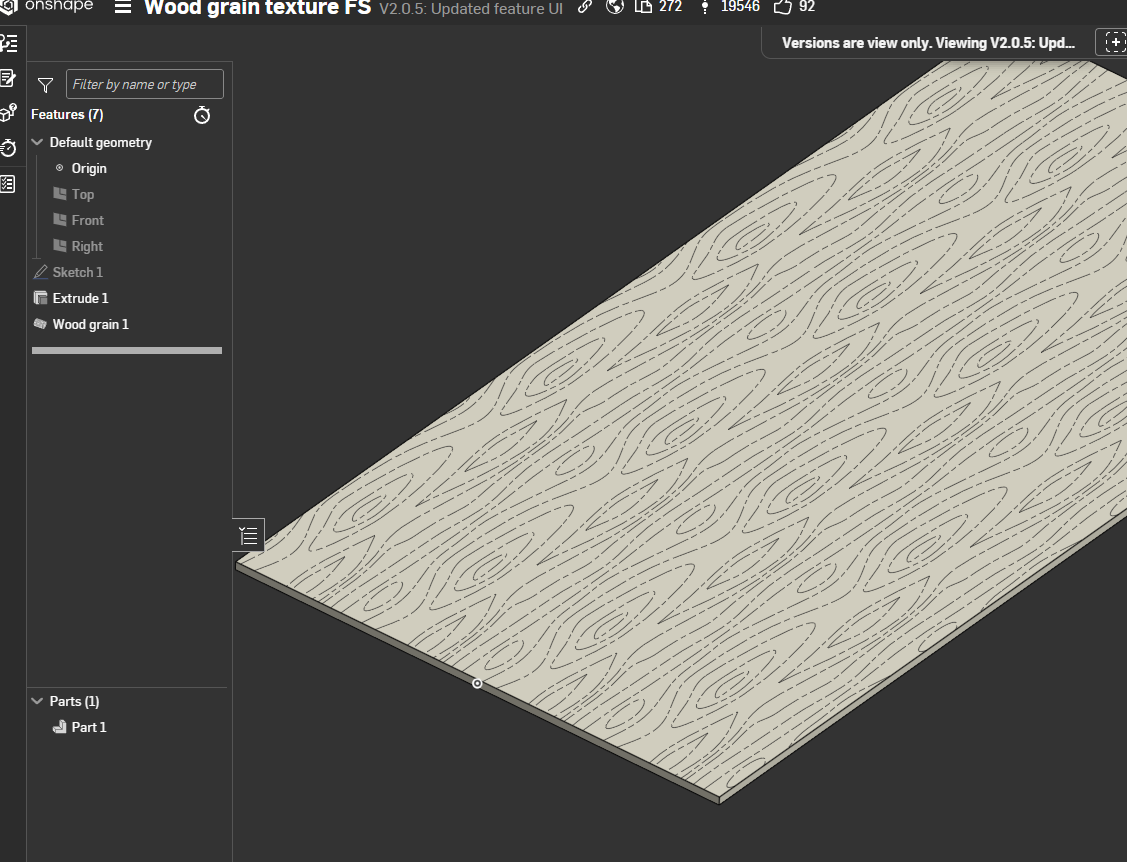This screenshot has height=862, width=1127.
Task: Click the link chain icon
Action: point(585,6)
